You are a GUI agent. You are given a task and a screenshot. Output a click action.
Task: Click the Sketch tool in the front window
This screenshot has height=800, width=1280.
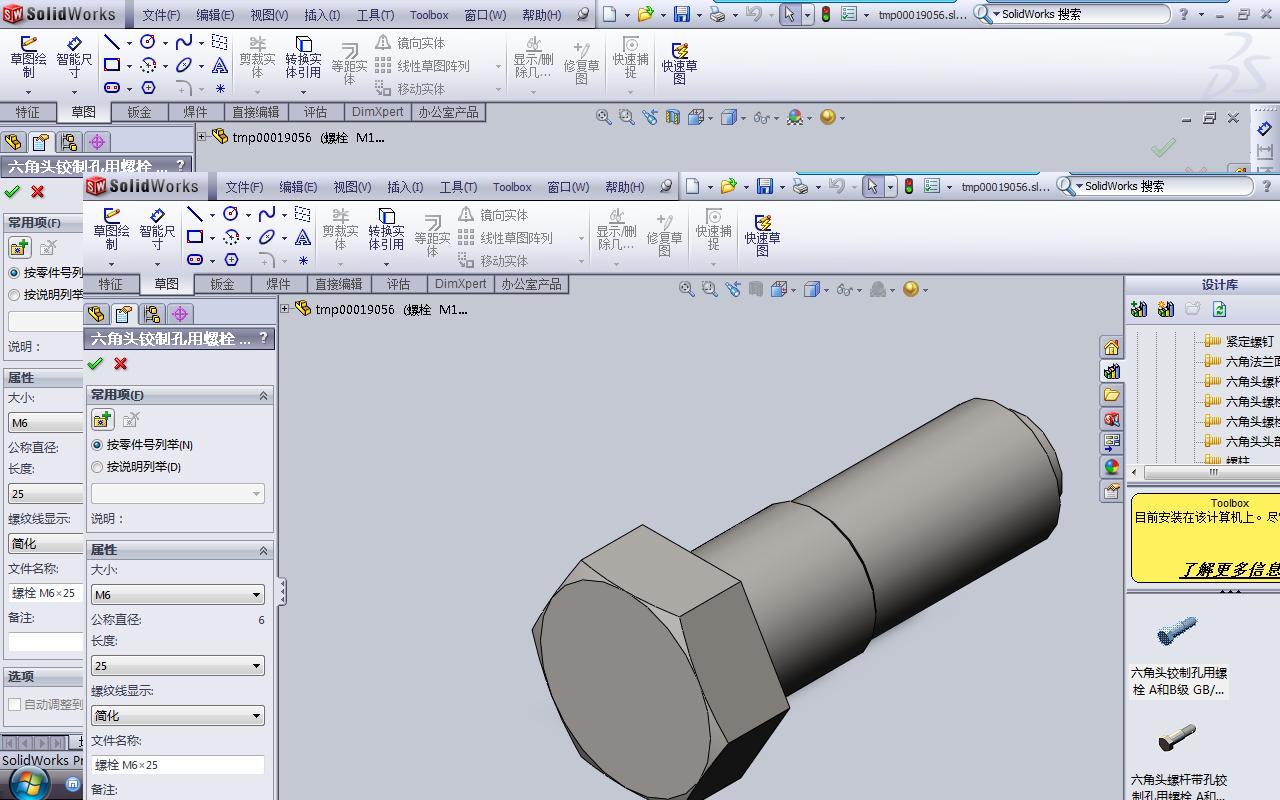coord(111,230)
